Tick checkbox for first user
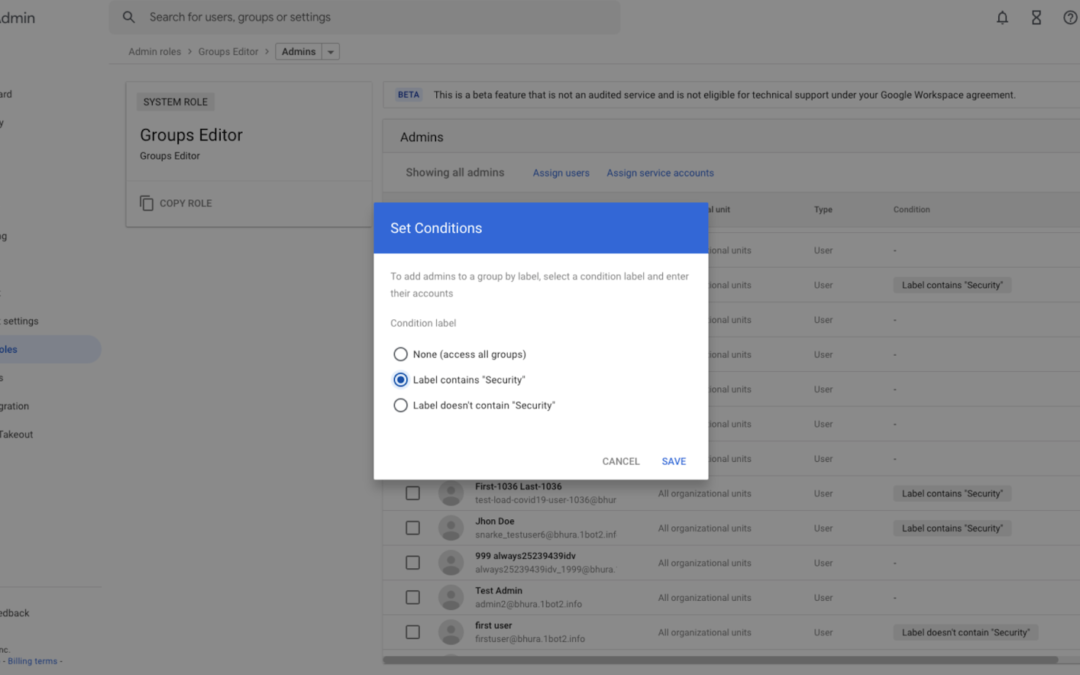This screenshot has height=675, width=1080. point(413,632)
